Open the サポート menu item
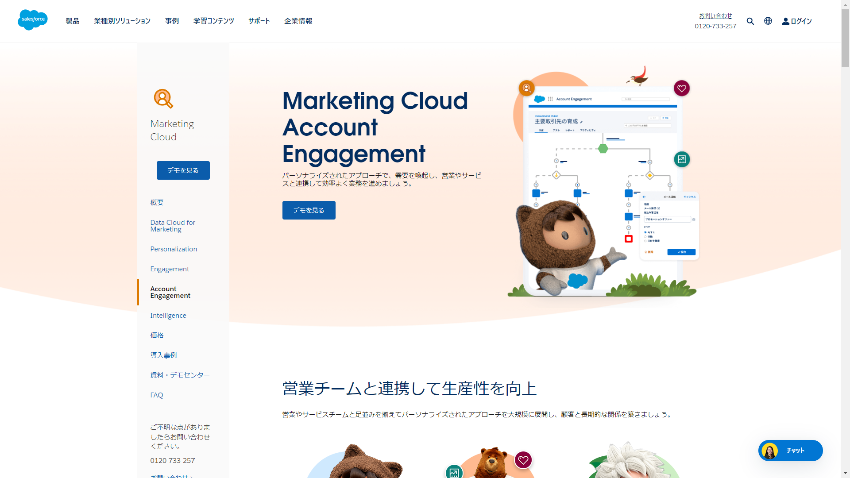This screenshot has width=850, height=478. click(x=259, y=21)
